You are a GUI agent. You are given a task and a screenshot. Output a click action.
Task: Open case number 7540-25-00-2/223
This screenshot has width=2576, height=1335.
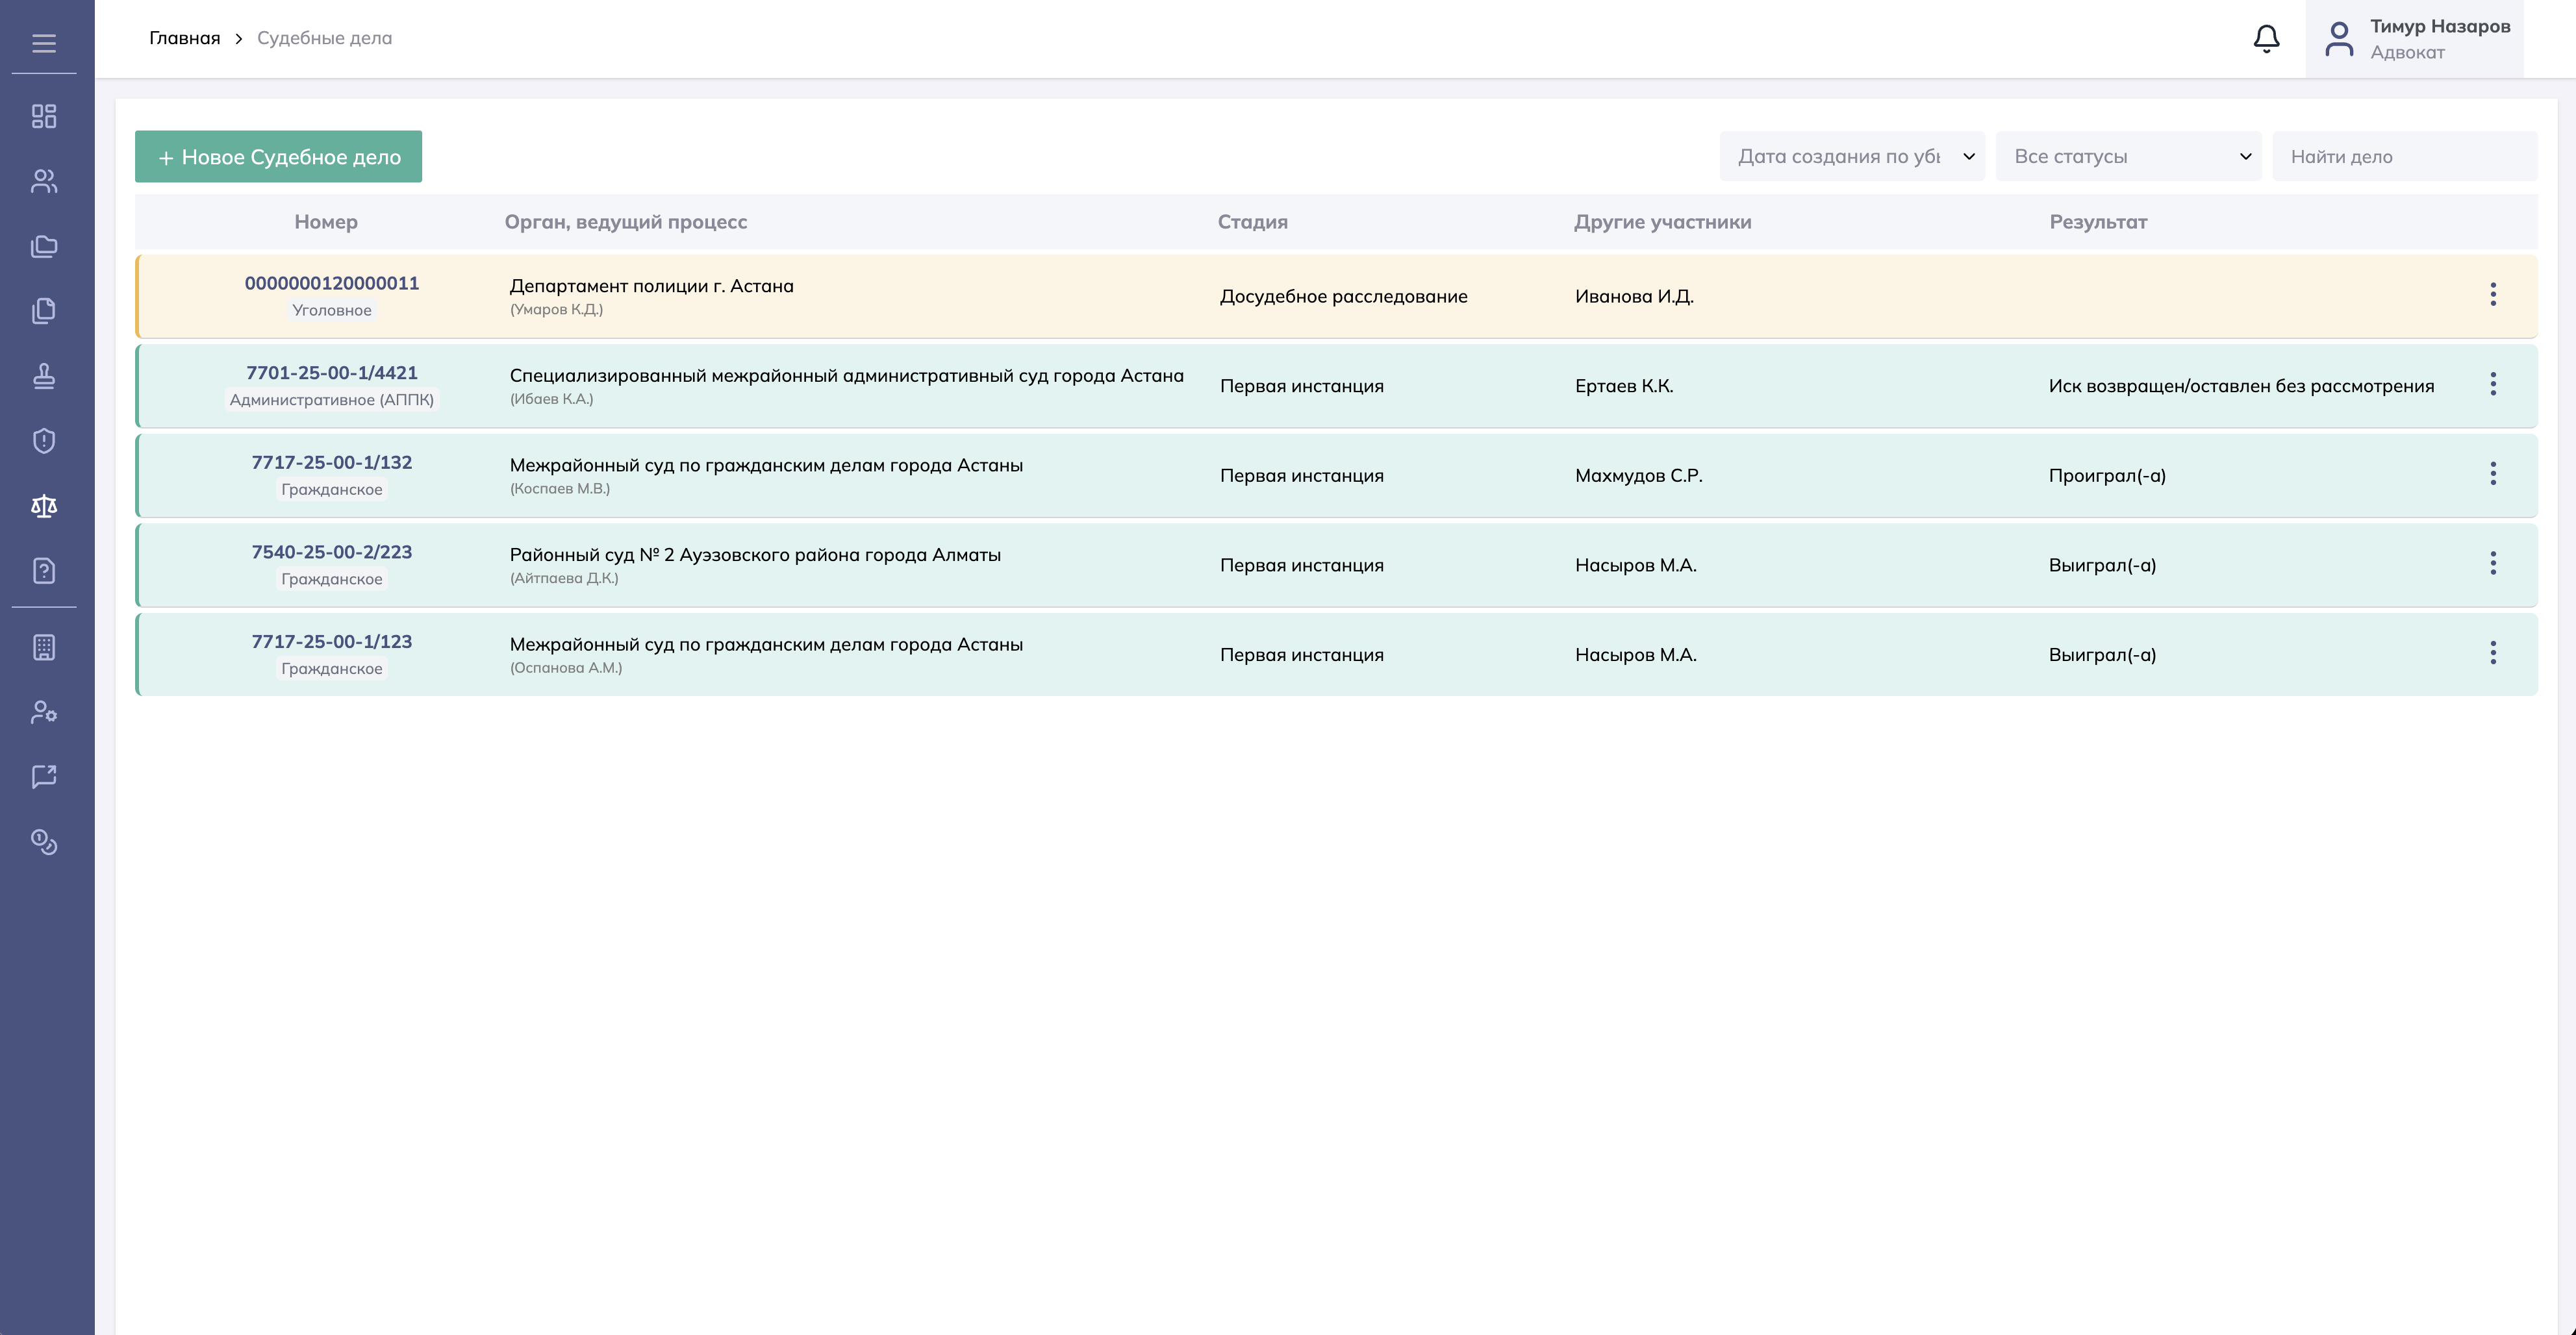(x=331, y=552)
